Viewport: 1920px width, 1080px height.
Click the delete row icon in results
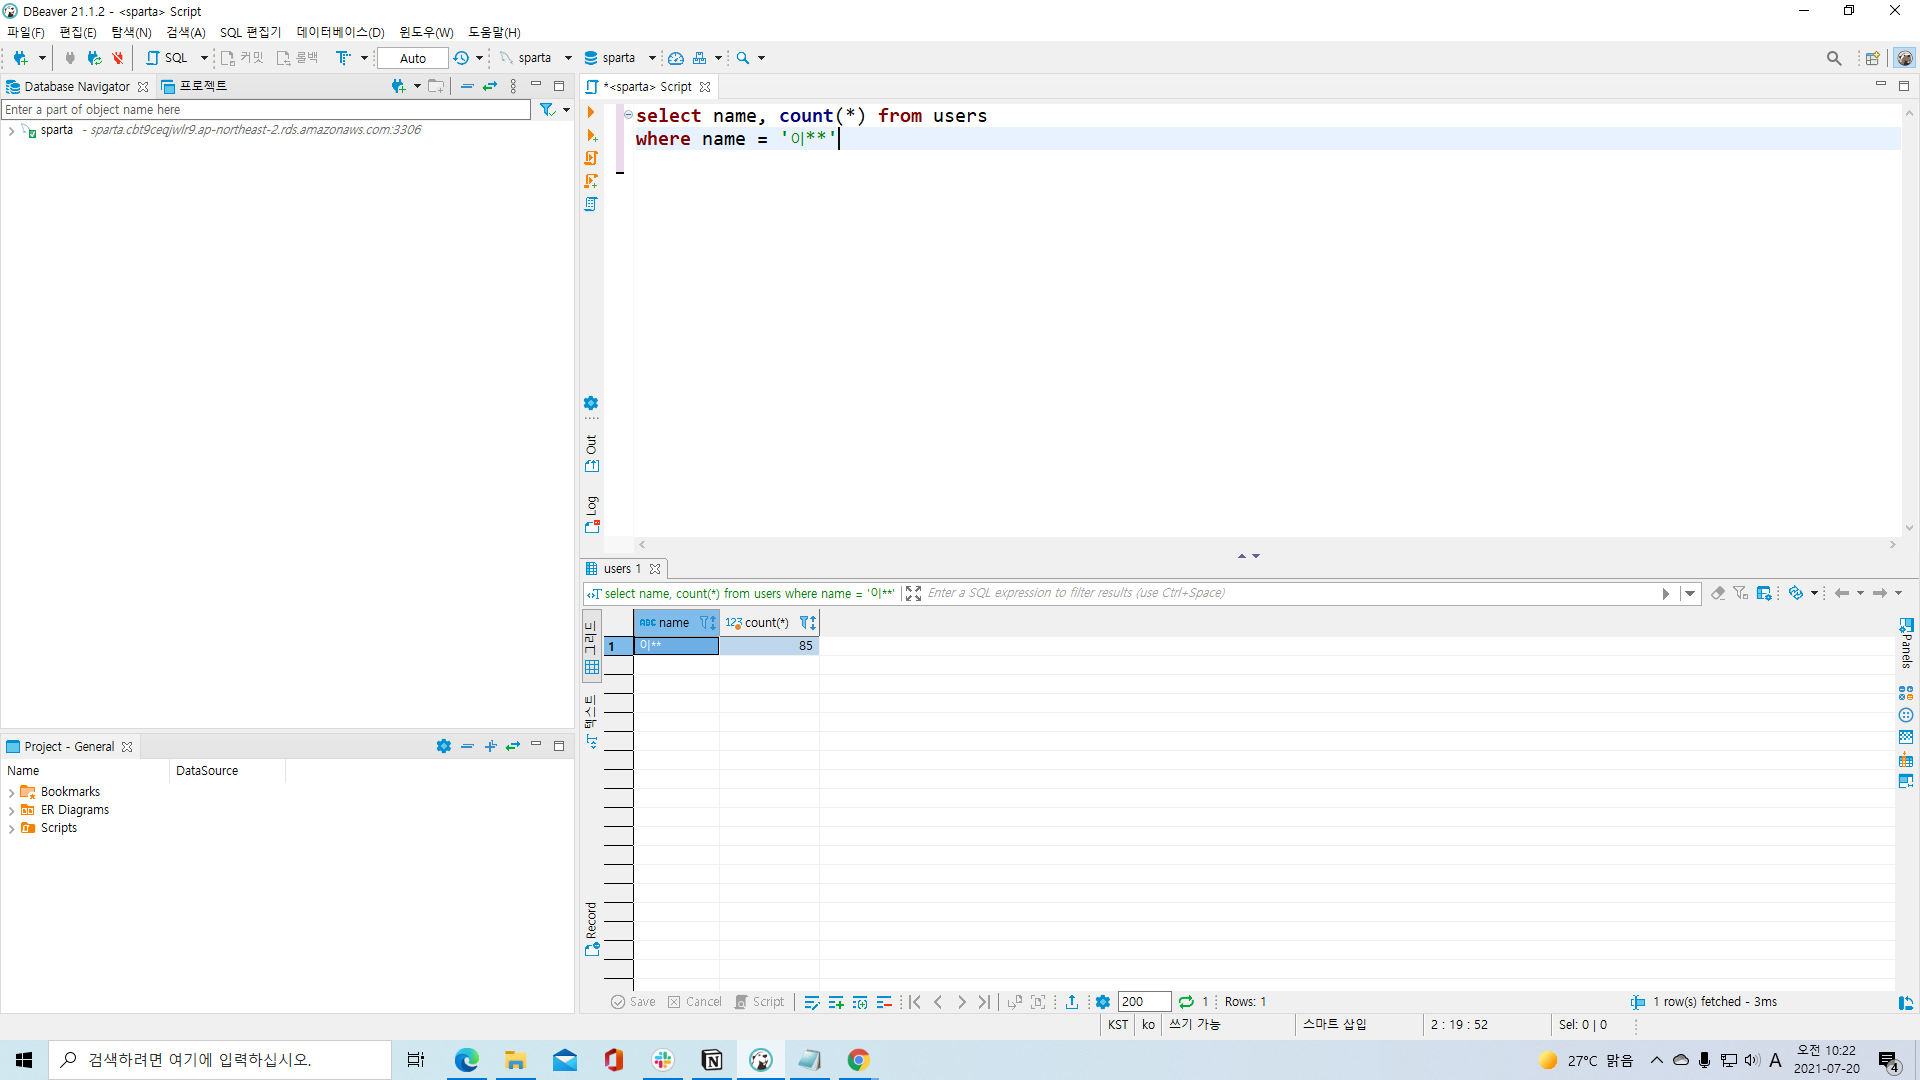pyautogui.click(x=884, y=1002)
